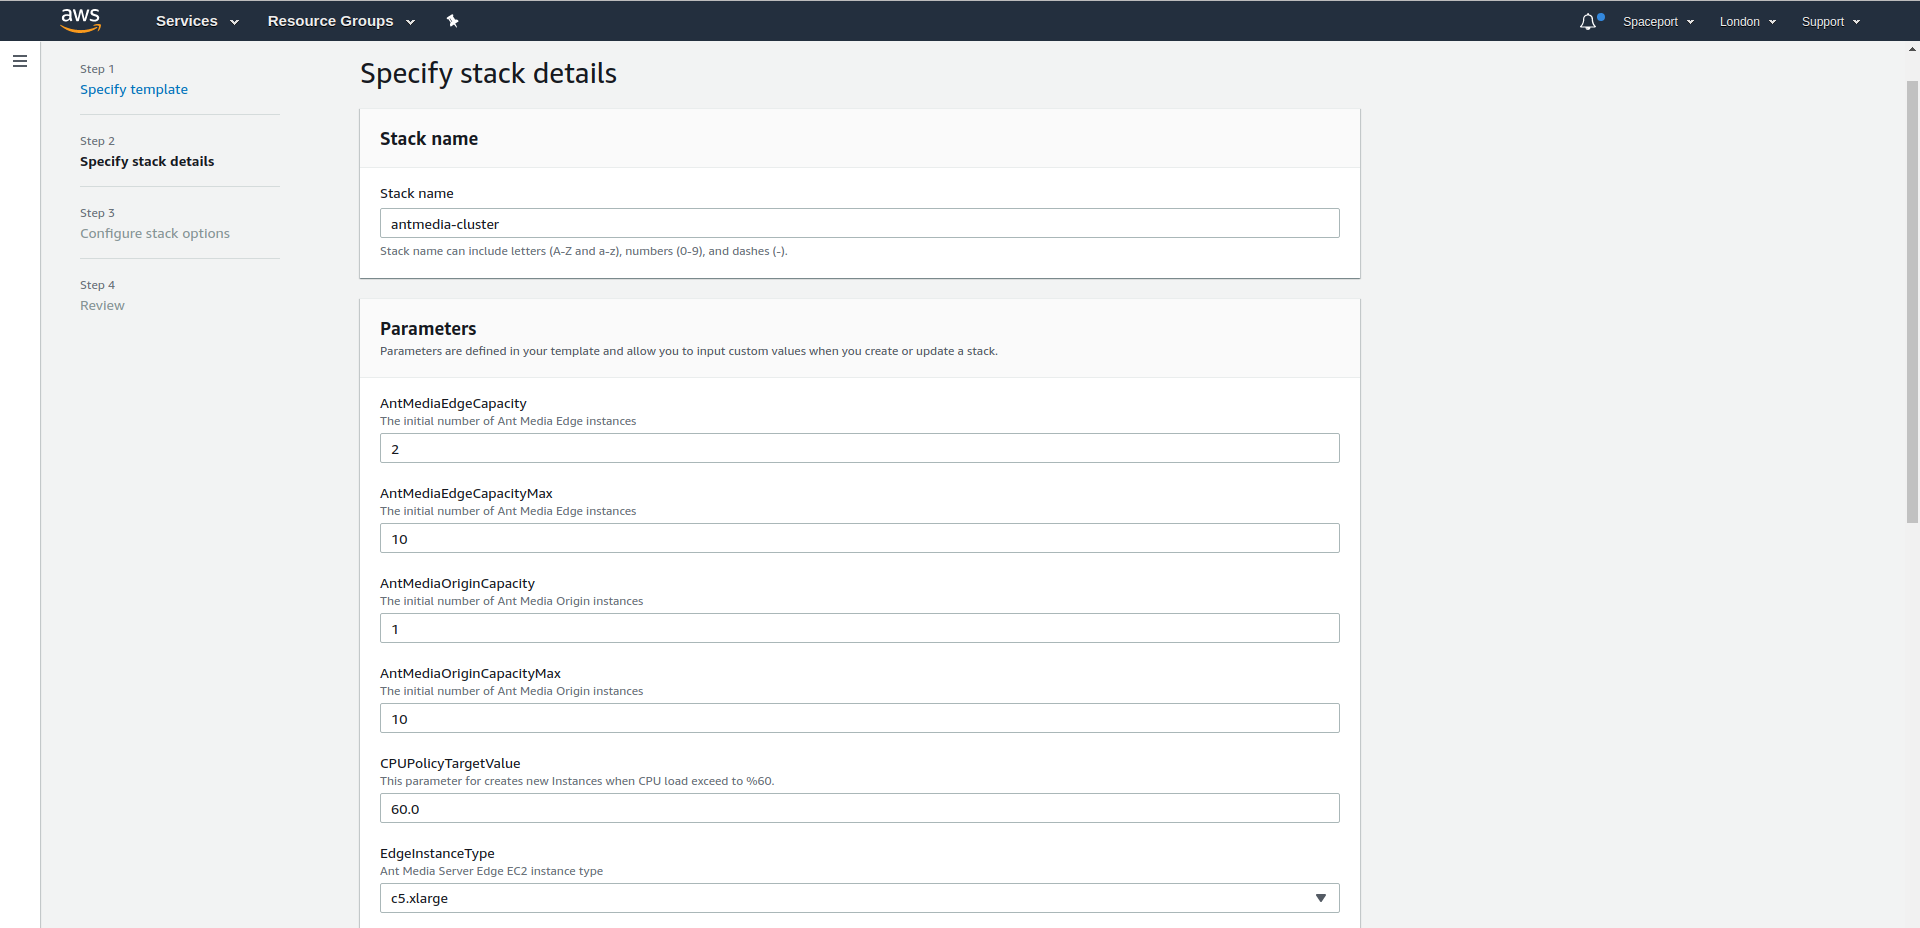Click the Parameters section heading
Screen dimensions: 1920x928
428,328
